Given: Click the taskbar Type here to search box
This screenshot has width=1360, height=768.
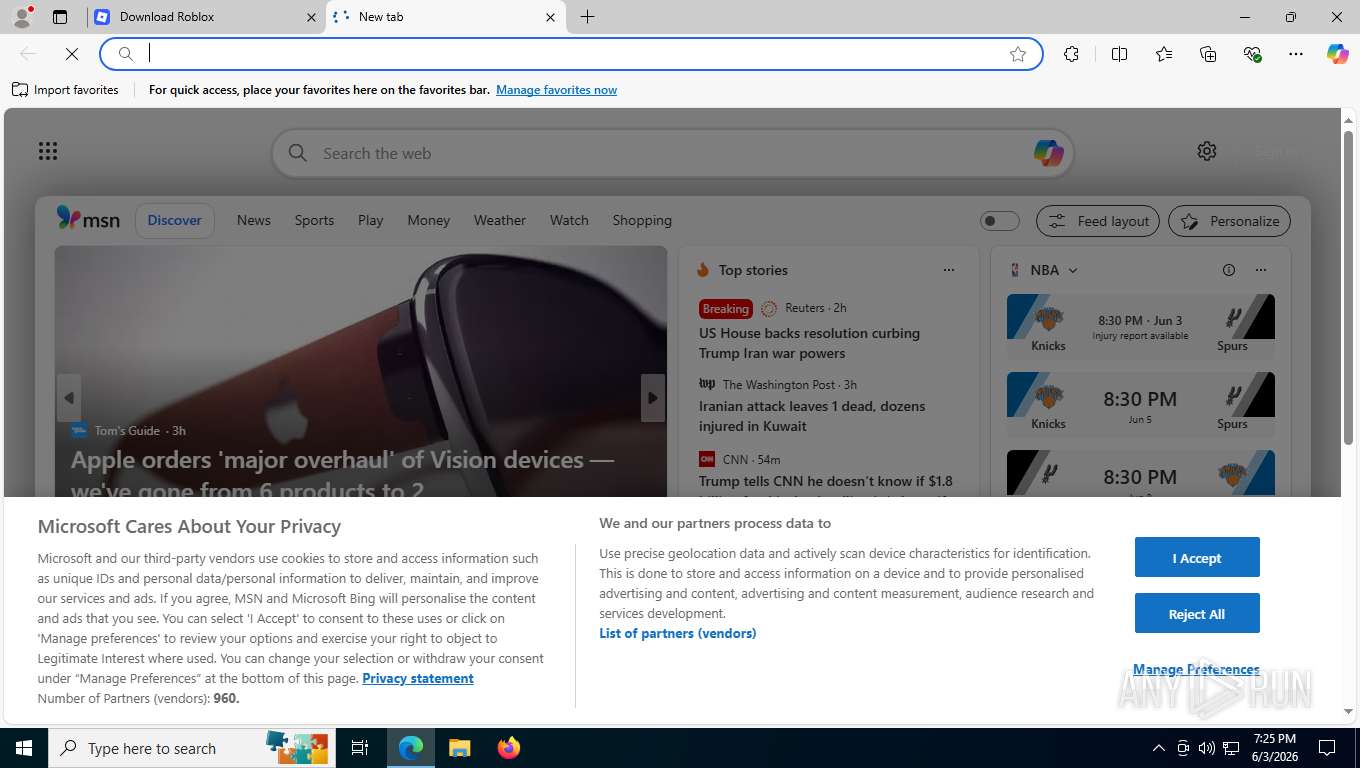Looking at the screenshot, I should pyautogui.click(x=190, y=748).
